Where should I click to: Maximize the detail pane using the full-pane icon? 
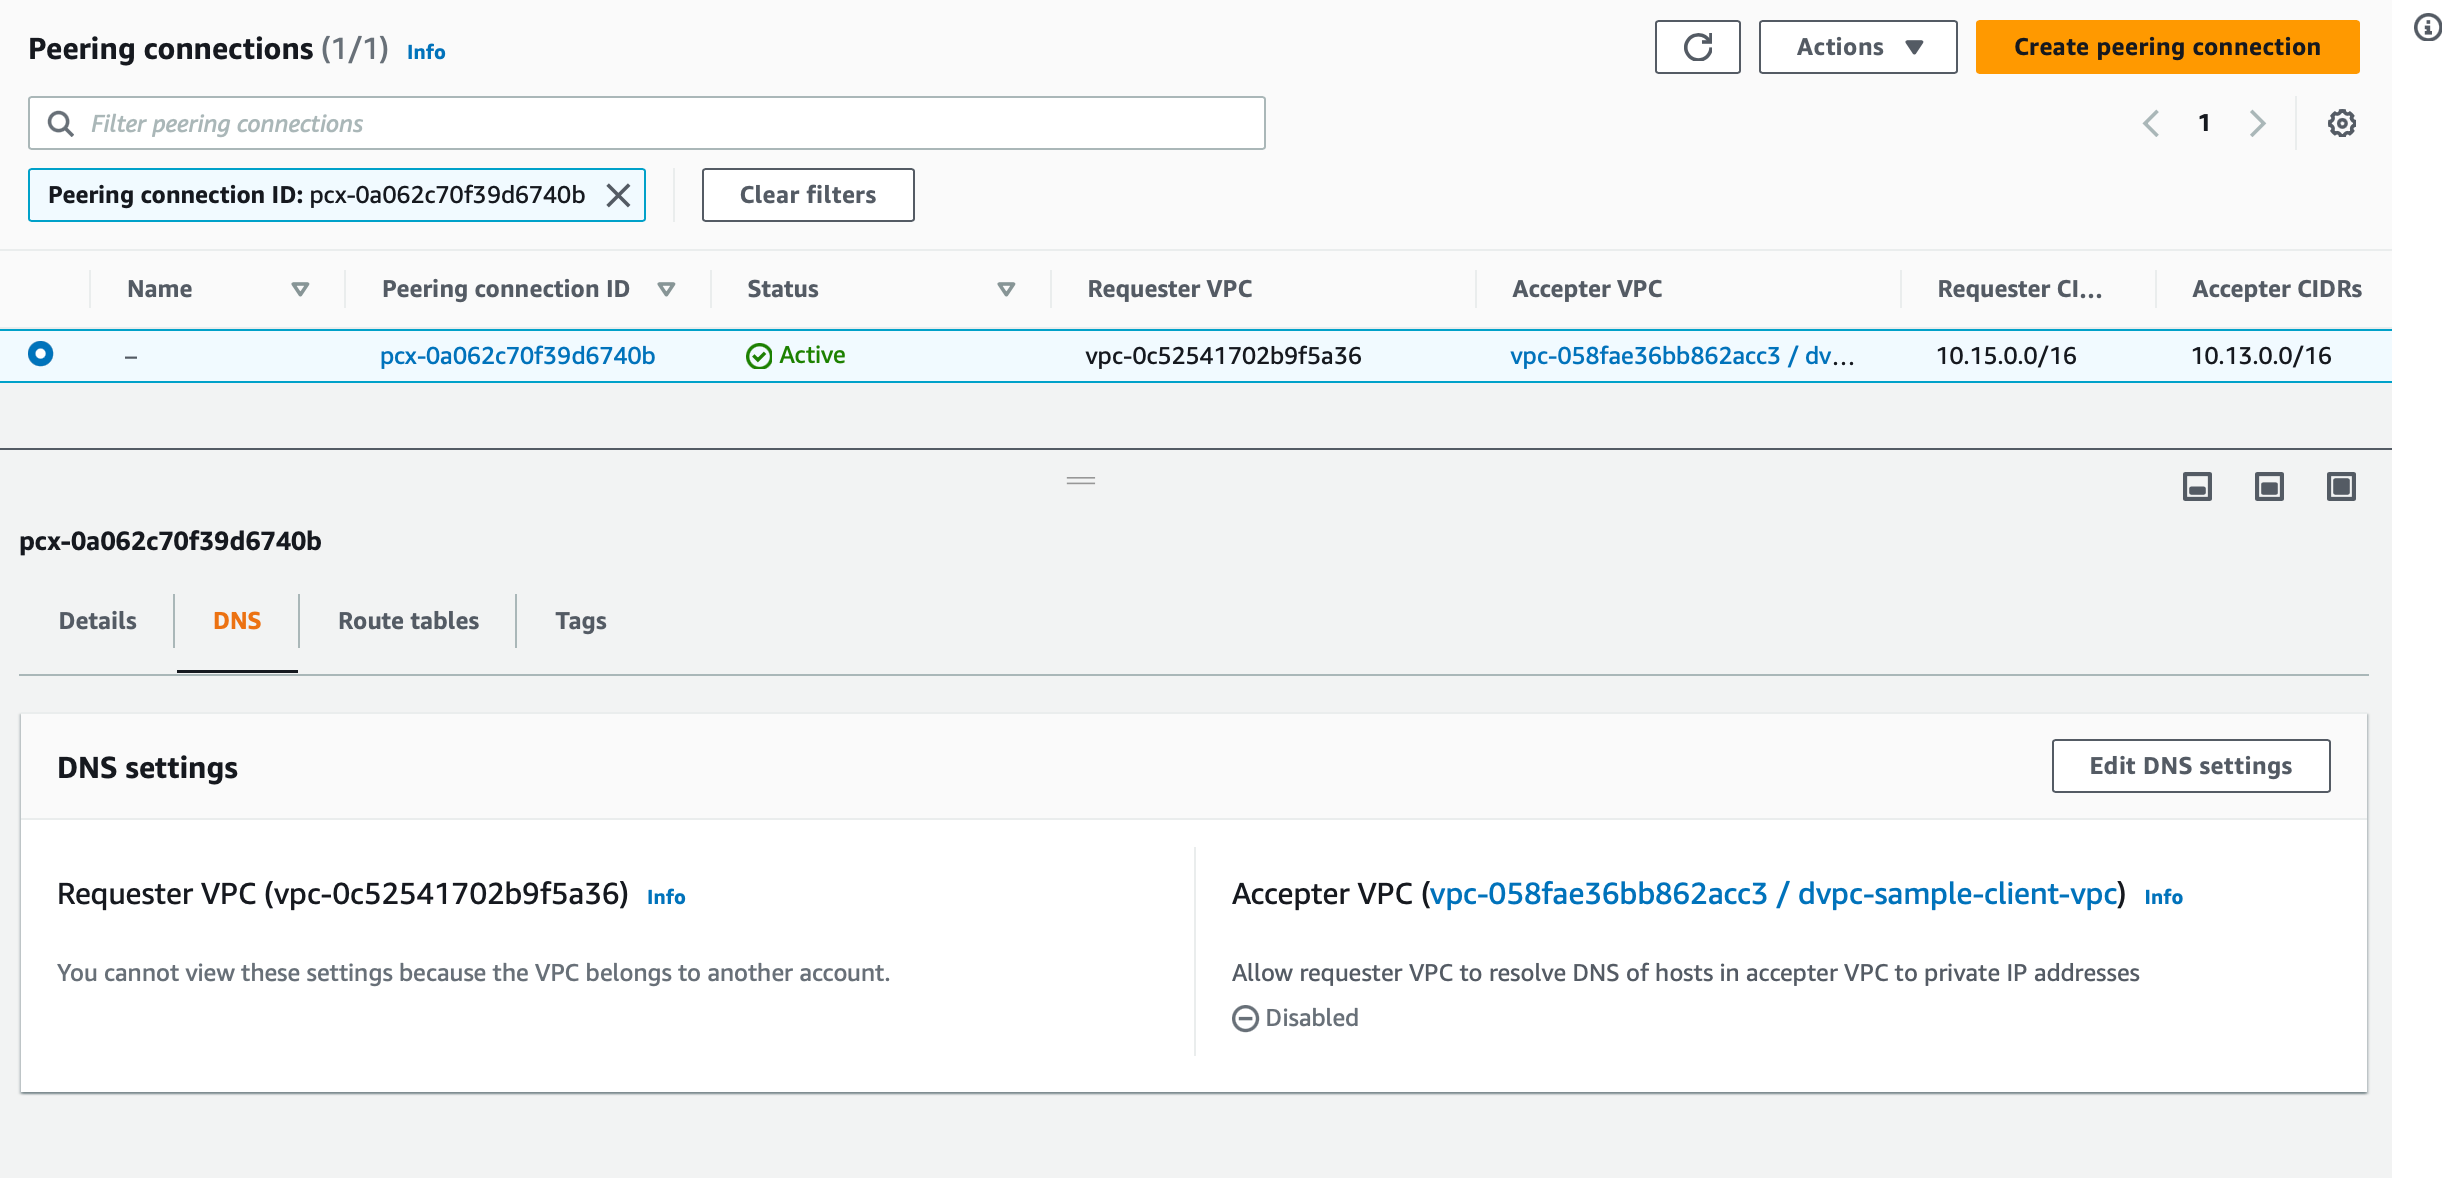(2341, 486)
